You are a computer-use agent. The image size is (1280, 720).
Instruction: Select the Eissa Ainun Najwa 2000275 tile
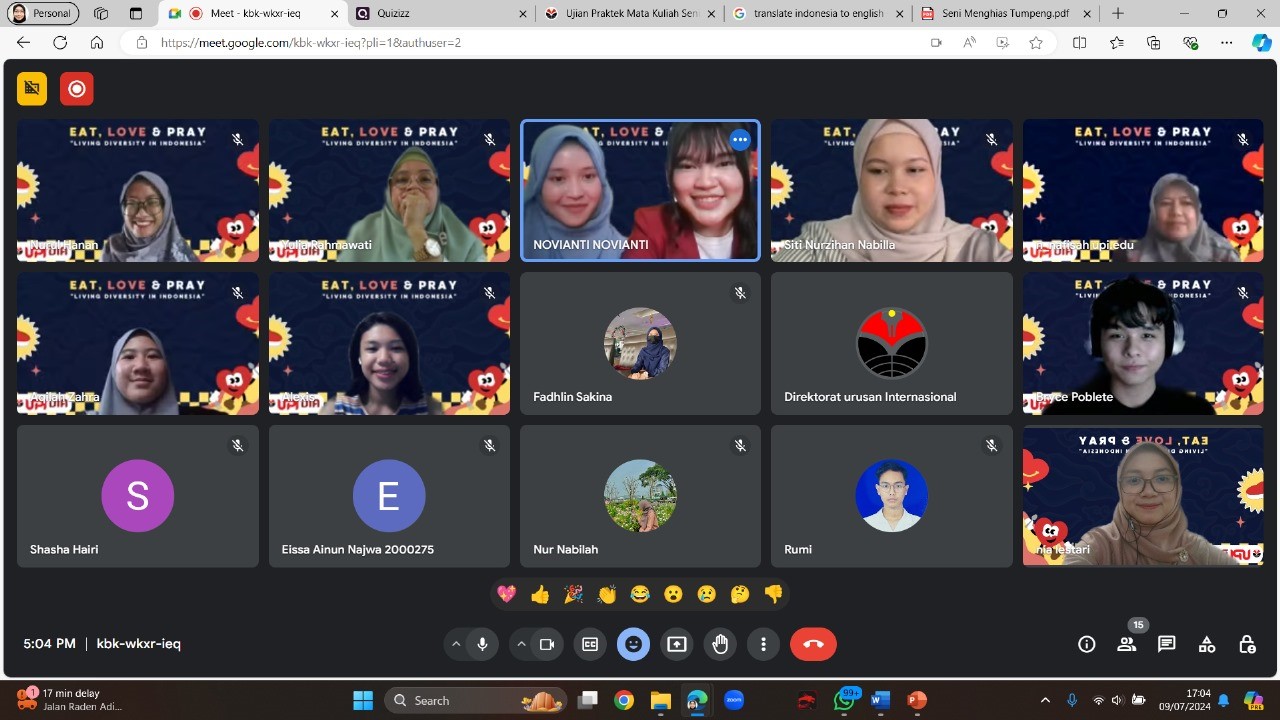[x=389, y=496]
